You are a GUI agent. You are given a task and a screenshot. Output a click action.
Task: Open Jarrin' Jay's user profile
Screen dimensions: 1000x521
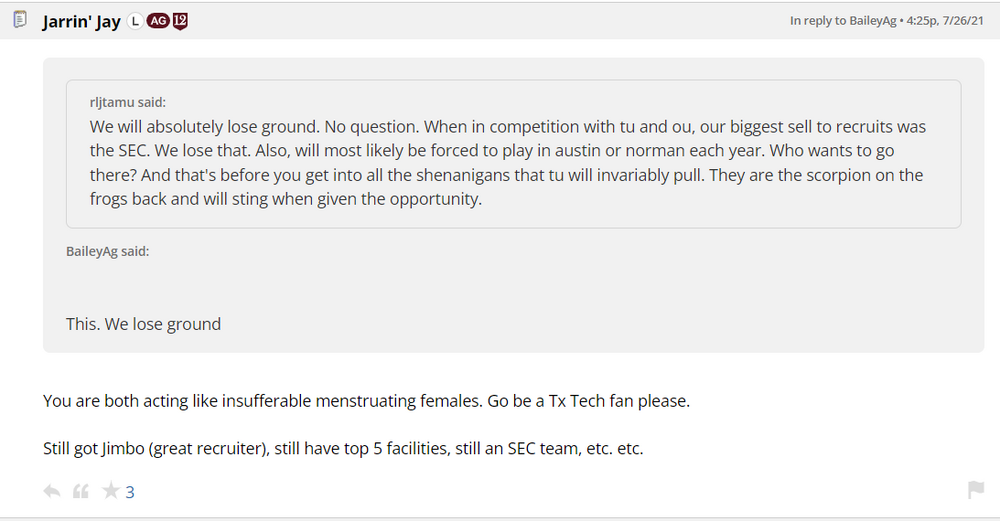pyautogui.click(x=81, y=21)
